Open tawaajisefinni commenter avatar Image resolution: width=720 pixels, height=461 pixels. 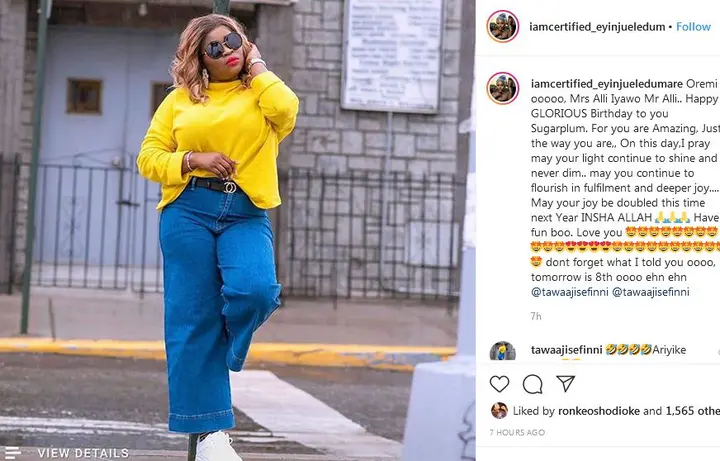click(x=503, y=351)
